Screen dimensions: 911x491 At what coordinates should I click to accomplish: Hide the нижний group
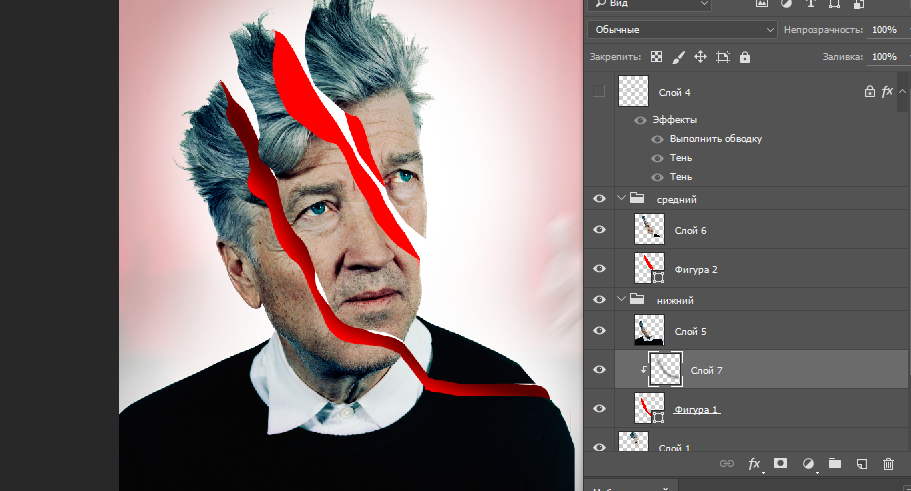coord(599,300)
